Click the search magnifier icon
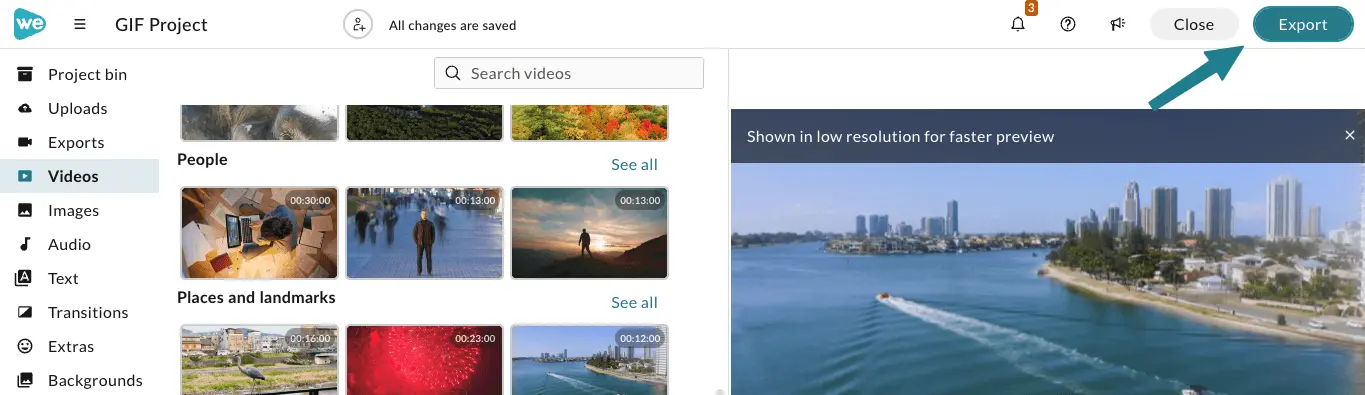 453,73
